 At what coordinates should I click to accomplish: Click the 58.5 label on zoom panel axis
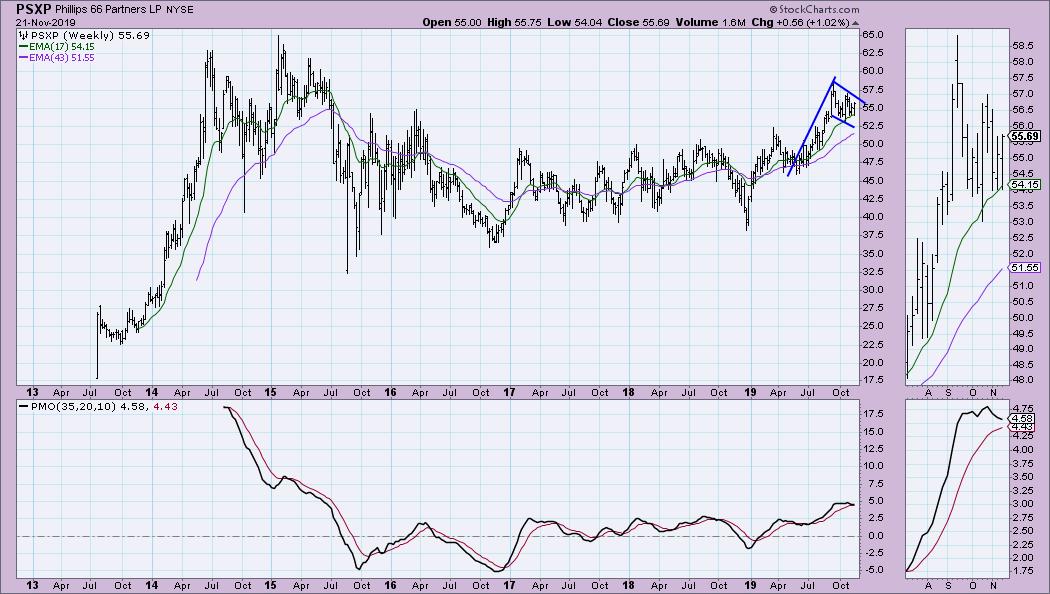click(x=1022, y=46)
